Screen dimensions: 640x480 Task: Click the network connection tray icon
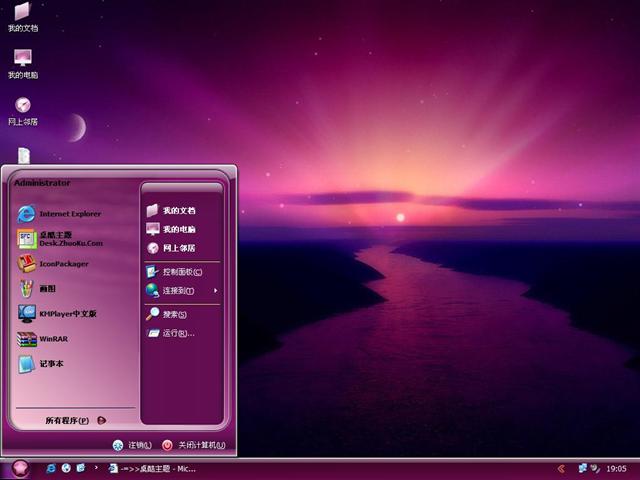coord(583,468)
